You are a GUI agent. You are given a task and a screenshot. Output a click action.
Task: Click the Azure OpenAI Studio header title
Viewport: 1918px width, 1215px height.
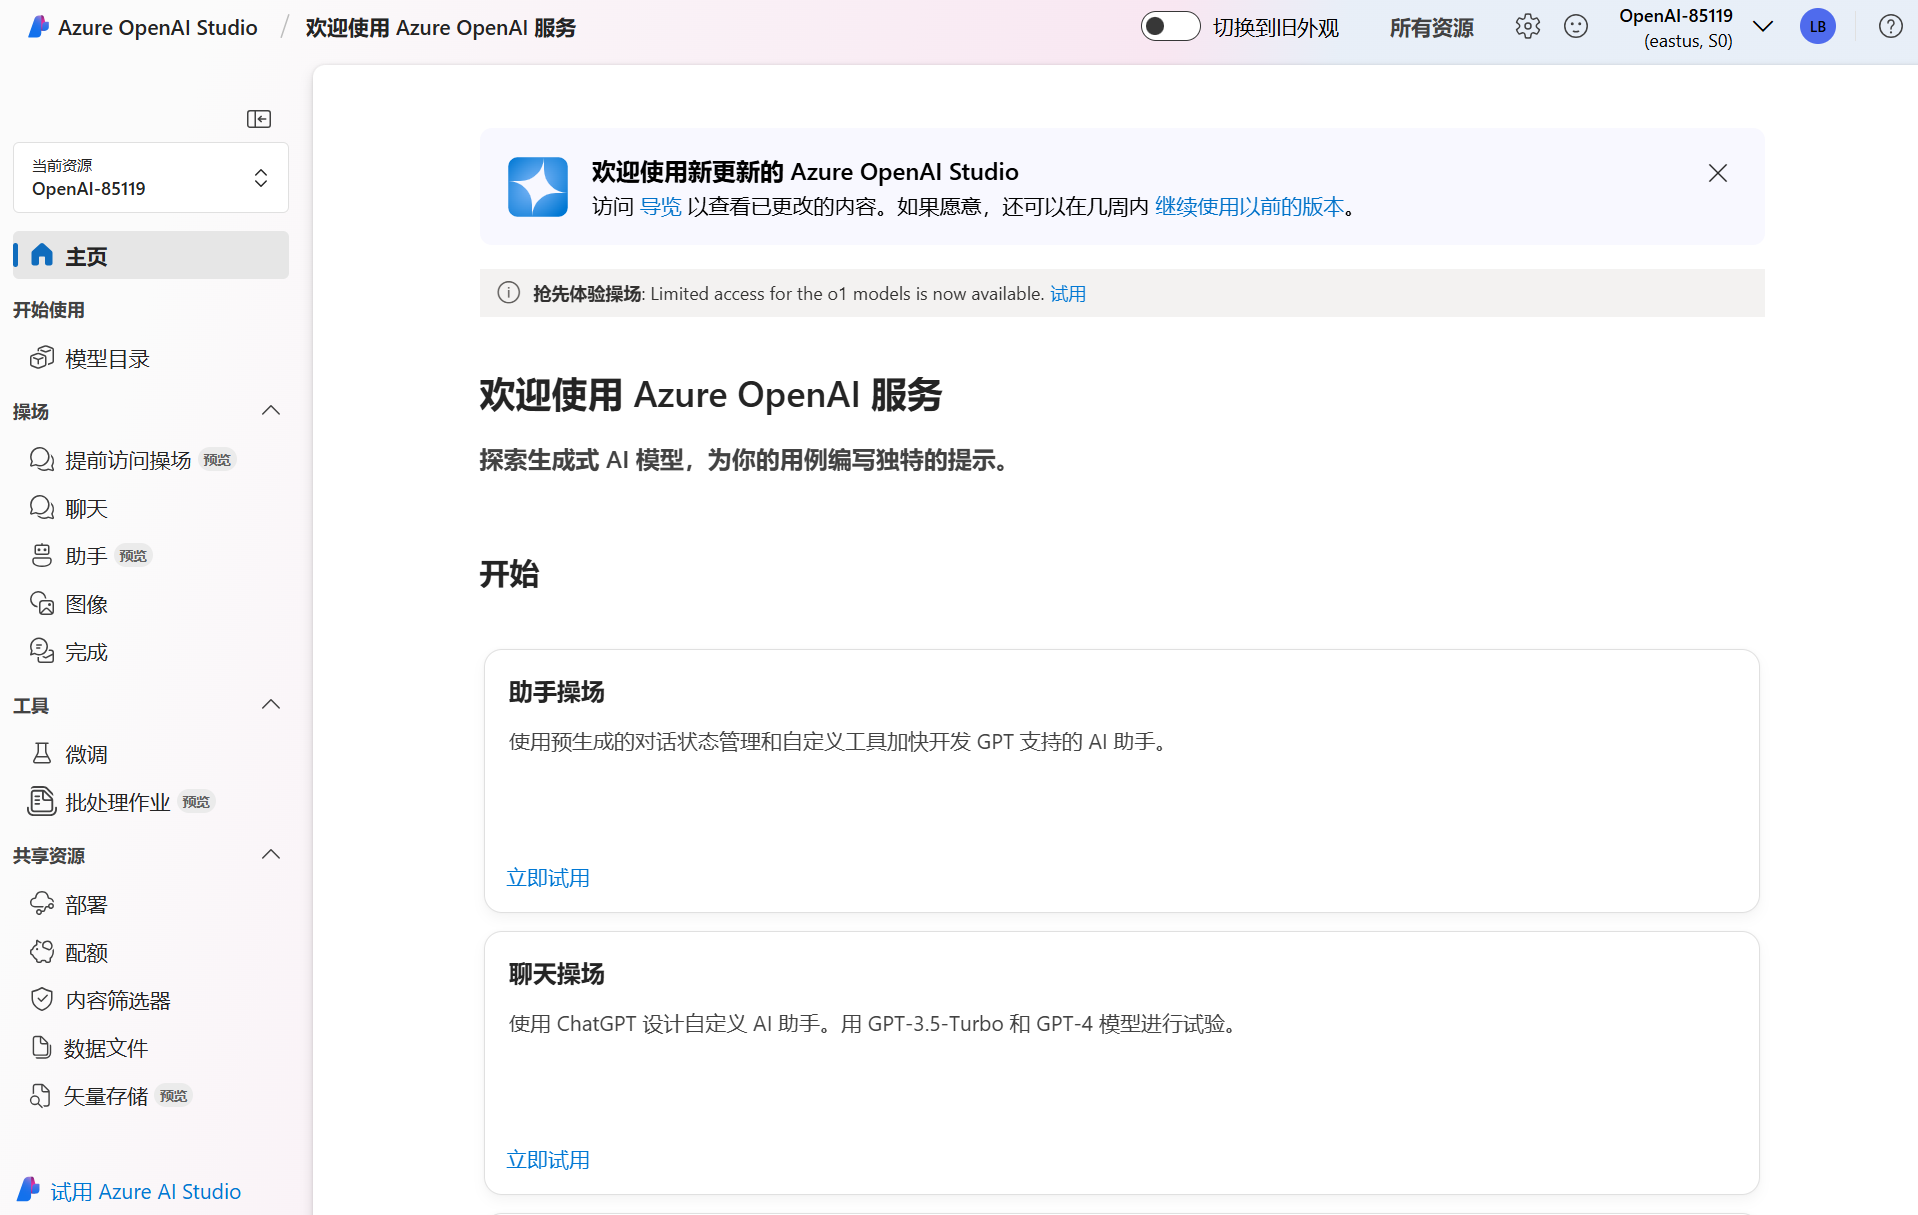point(158,28)
